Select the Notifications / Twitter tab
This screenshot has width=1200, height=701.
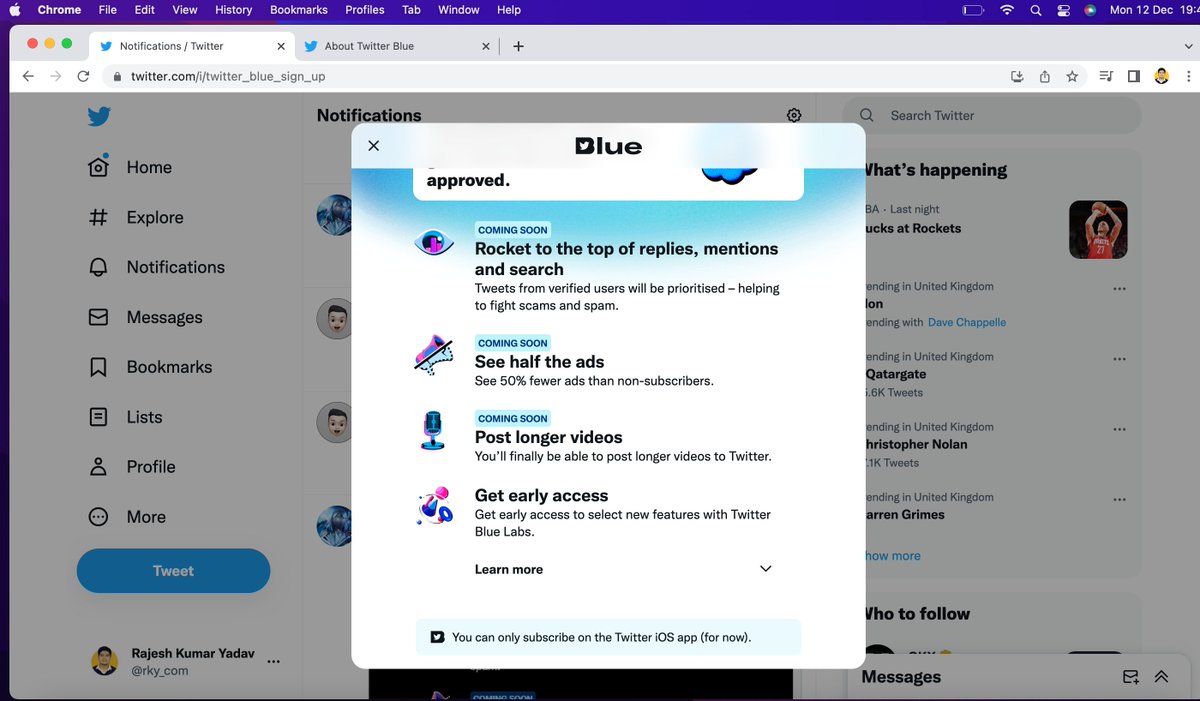pyautogui.click(x=190, y=46)
